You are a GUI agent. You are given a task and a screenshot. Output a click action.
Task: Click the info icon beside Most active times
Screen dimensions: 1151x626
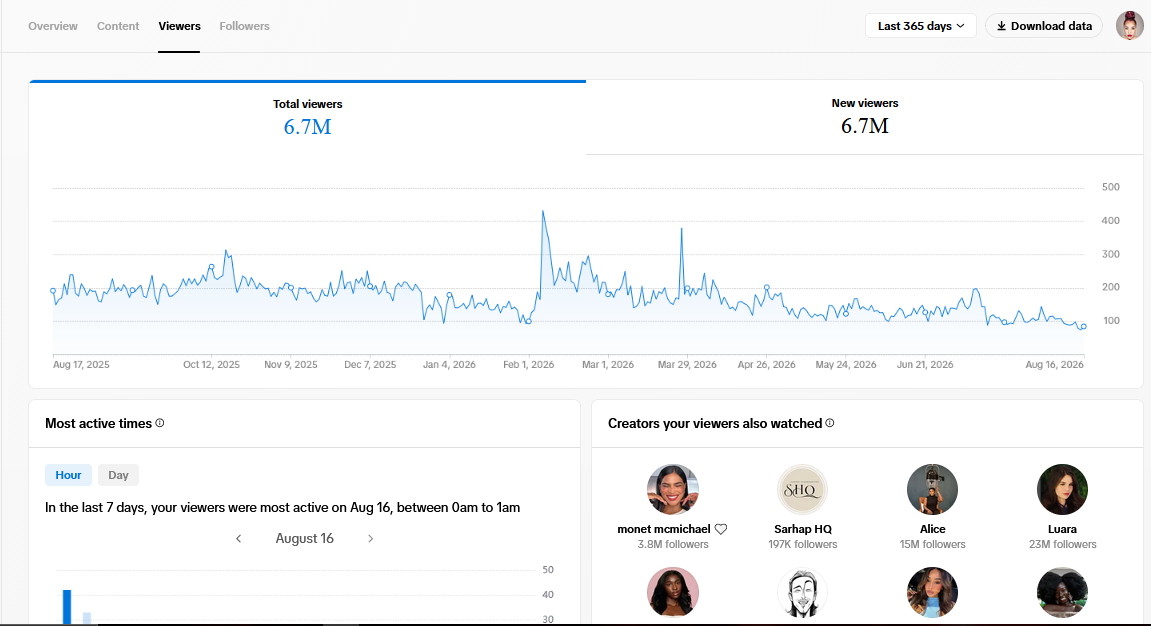tap(160, 423)
